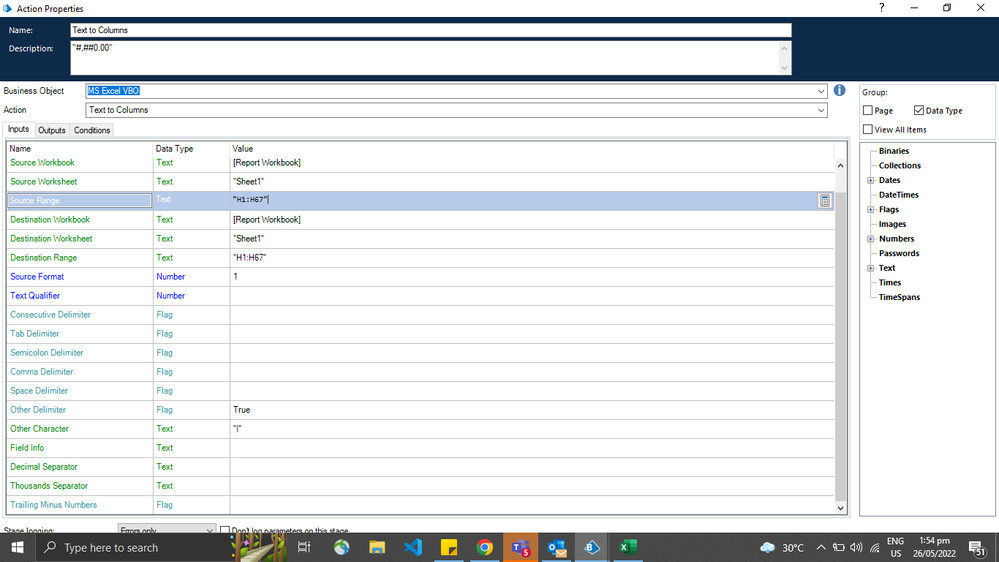Select Passwords in data item tree
Viewport: 999px width, 562px height.
(x=899, y=254)
